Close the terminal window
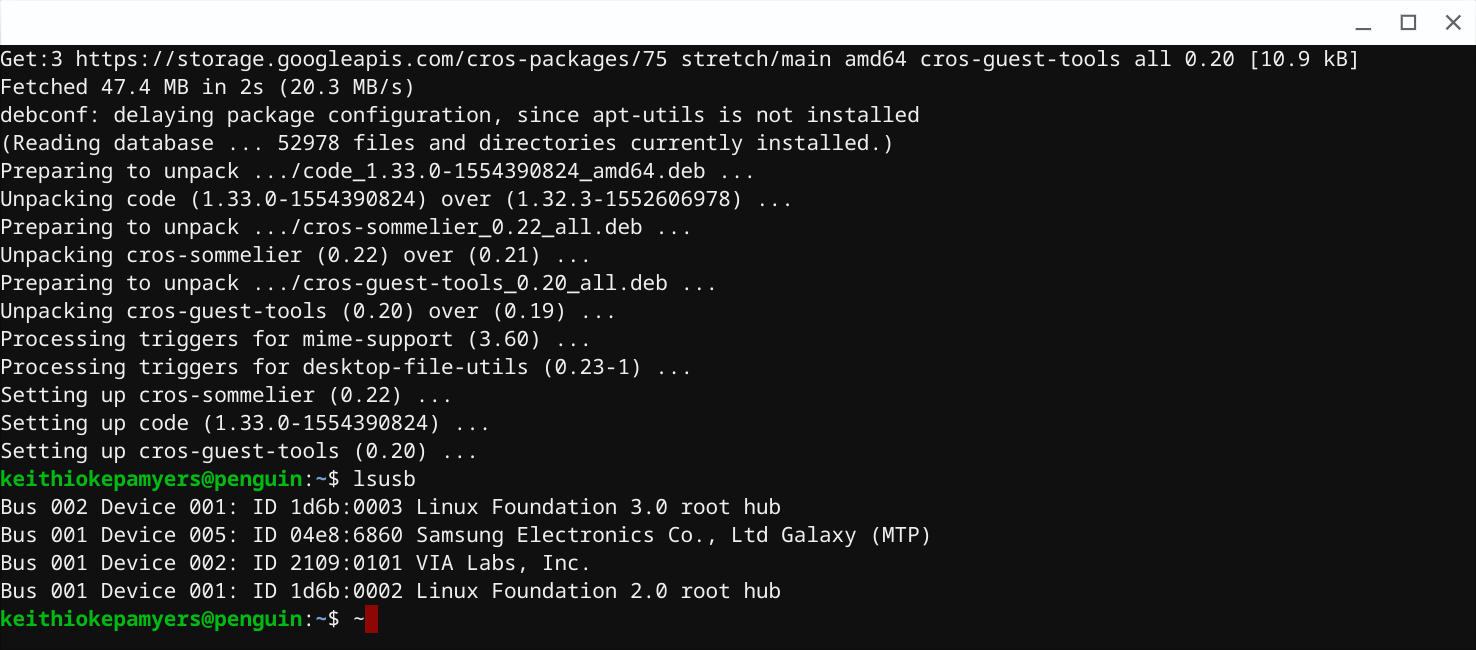1476x650 pixels. [x=1453, y=22]
